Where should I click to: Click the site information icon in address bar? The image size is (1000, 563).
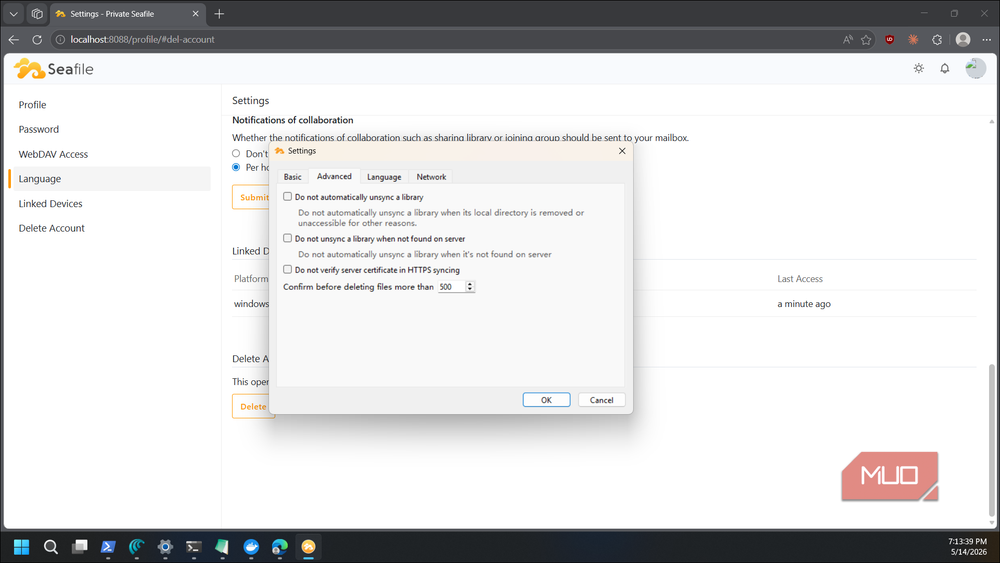60,40
